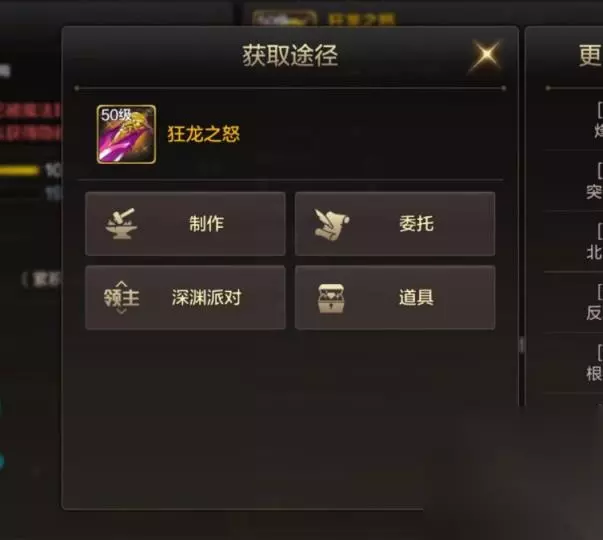Click the yellow progress bar on left
Image resolution: width=603 pixels, height=540 pixels.
[19, 170]
